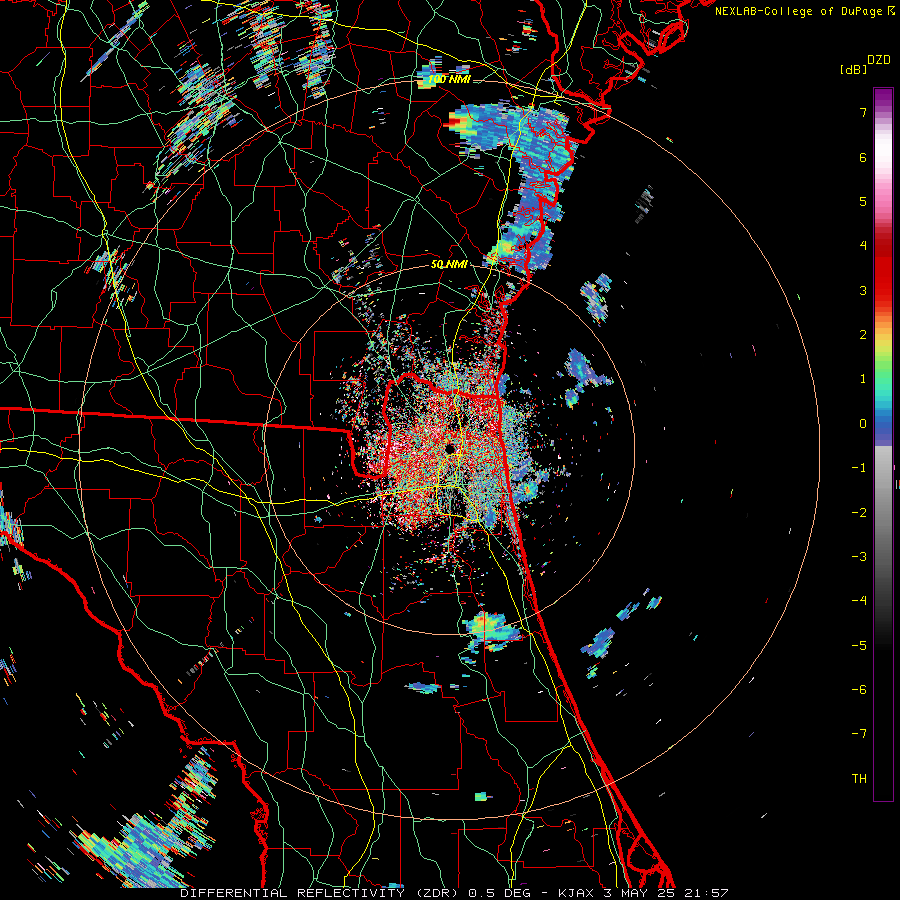Click the -7 value on color scale
The image size is (900, 900).
pyautogui.click(x=859, y=734)
